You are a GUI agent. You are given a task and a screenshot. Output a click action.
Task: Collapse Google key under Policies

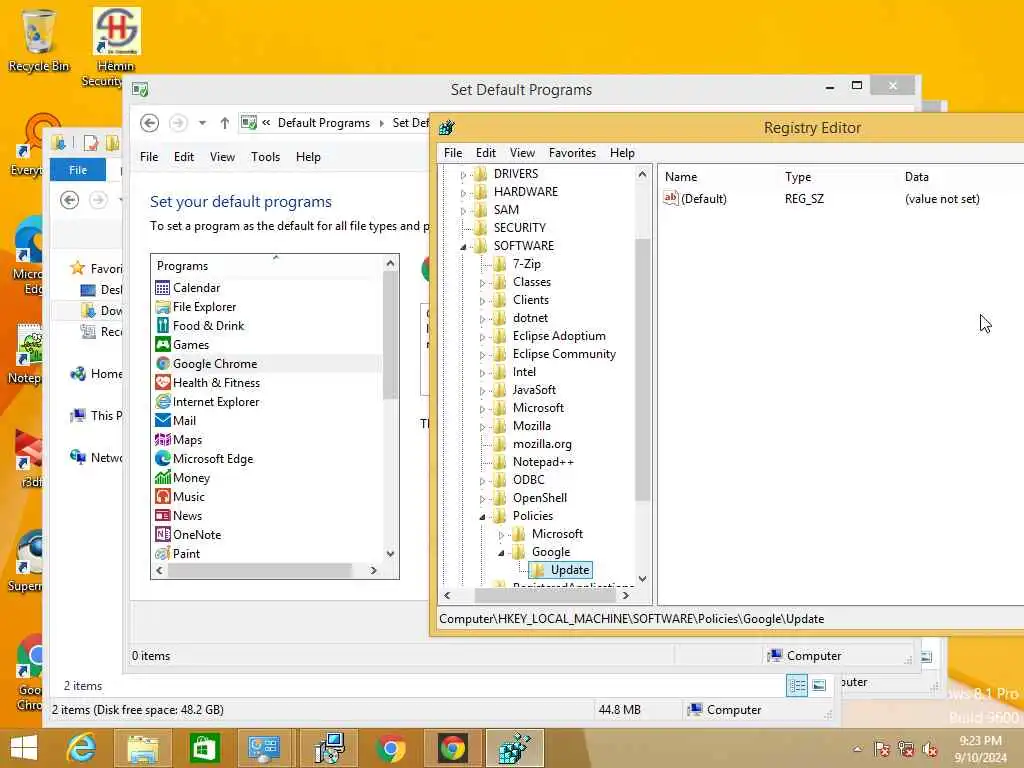501,552
